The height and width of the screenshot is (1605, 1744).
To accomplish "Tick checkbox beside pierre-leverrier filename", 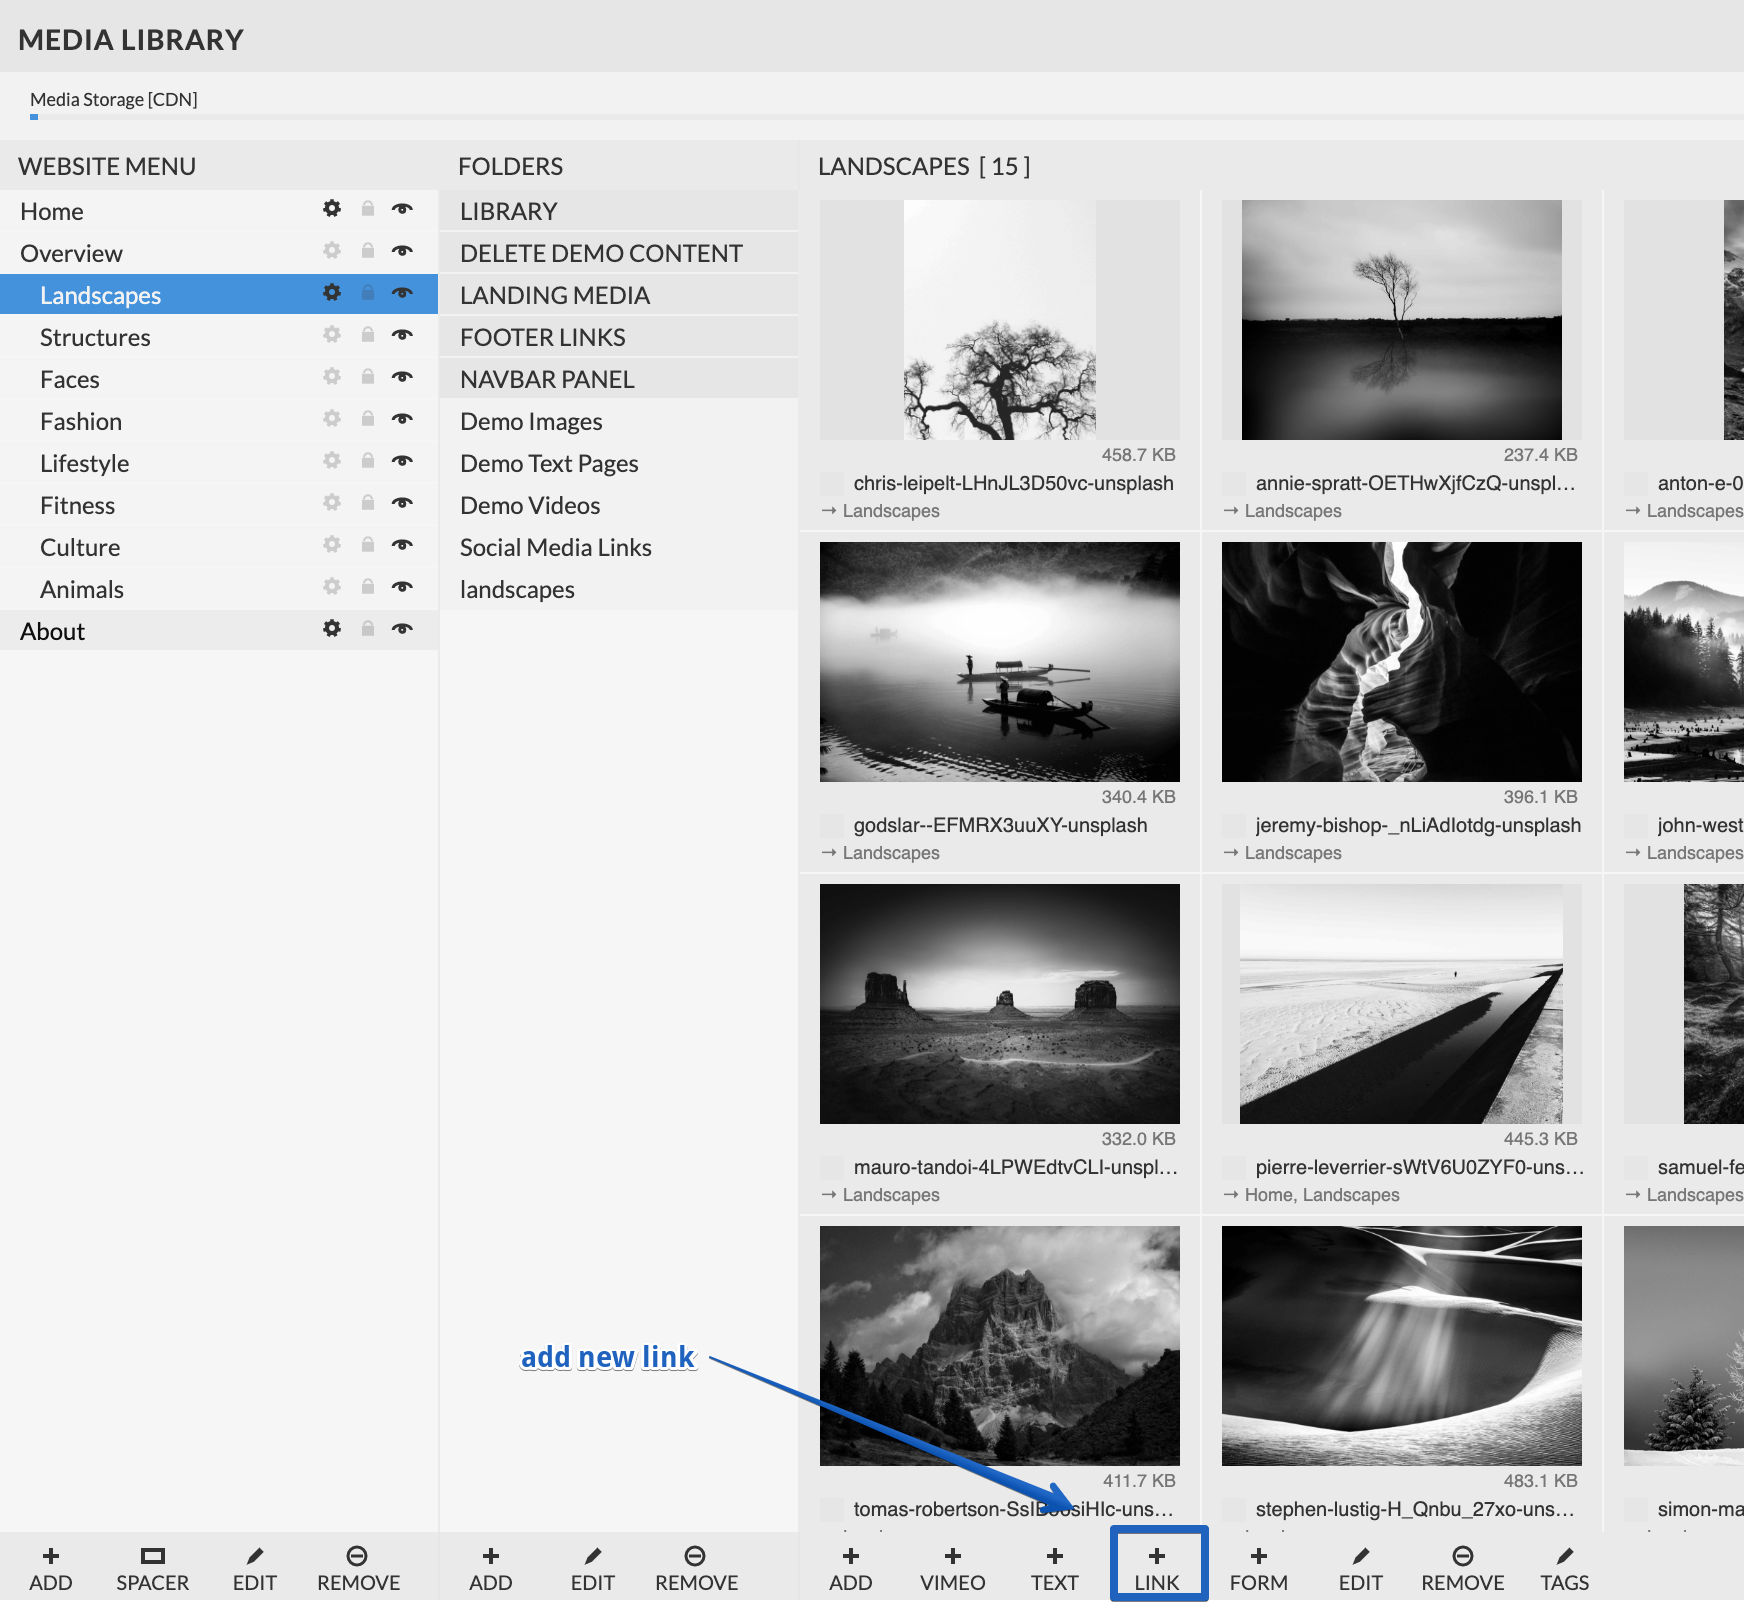I will coord(1234,1168).
